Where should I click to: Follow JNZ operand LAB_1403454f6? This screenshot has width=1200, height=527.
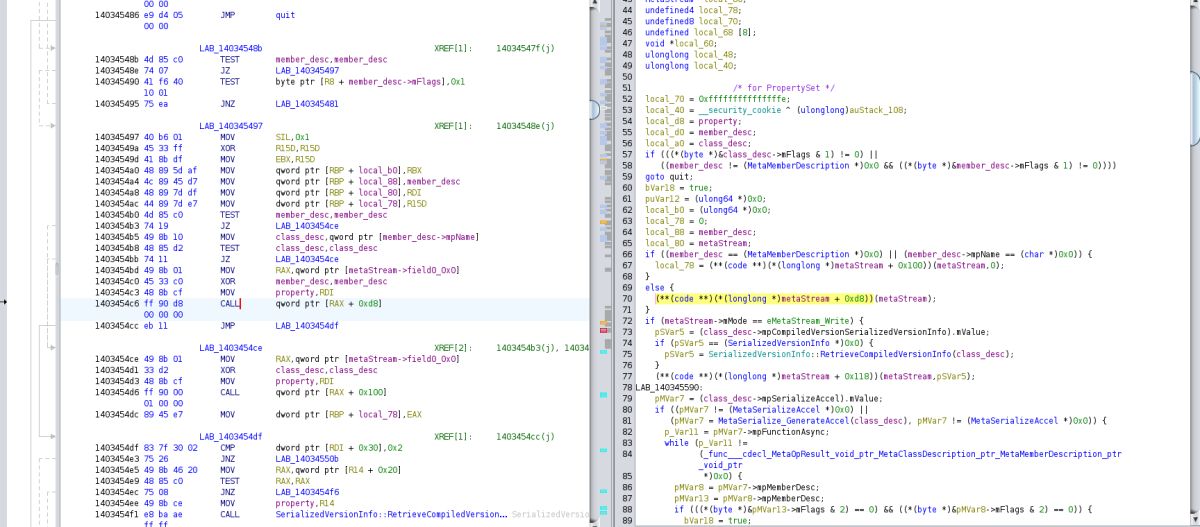[x=307, y=491]
